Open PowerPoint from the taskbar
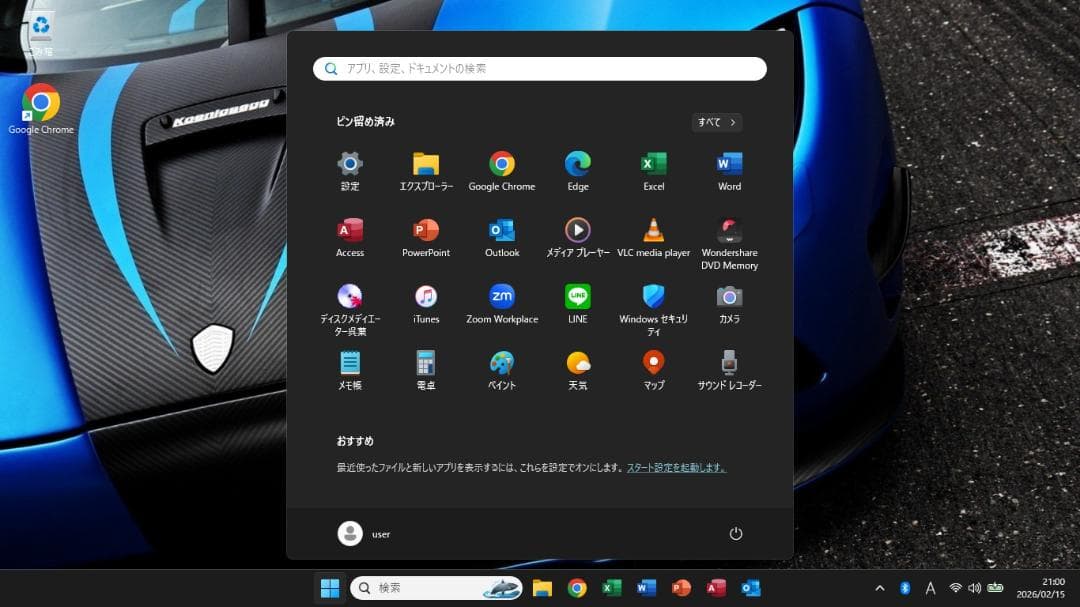The width and height of the screenshot is (1080, 607). tap(681, 588)
